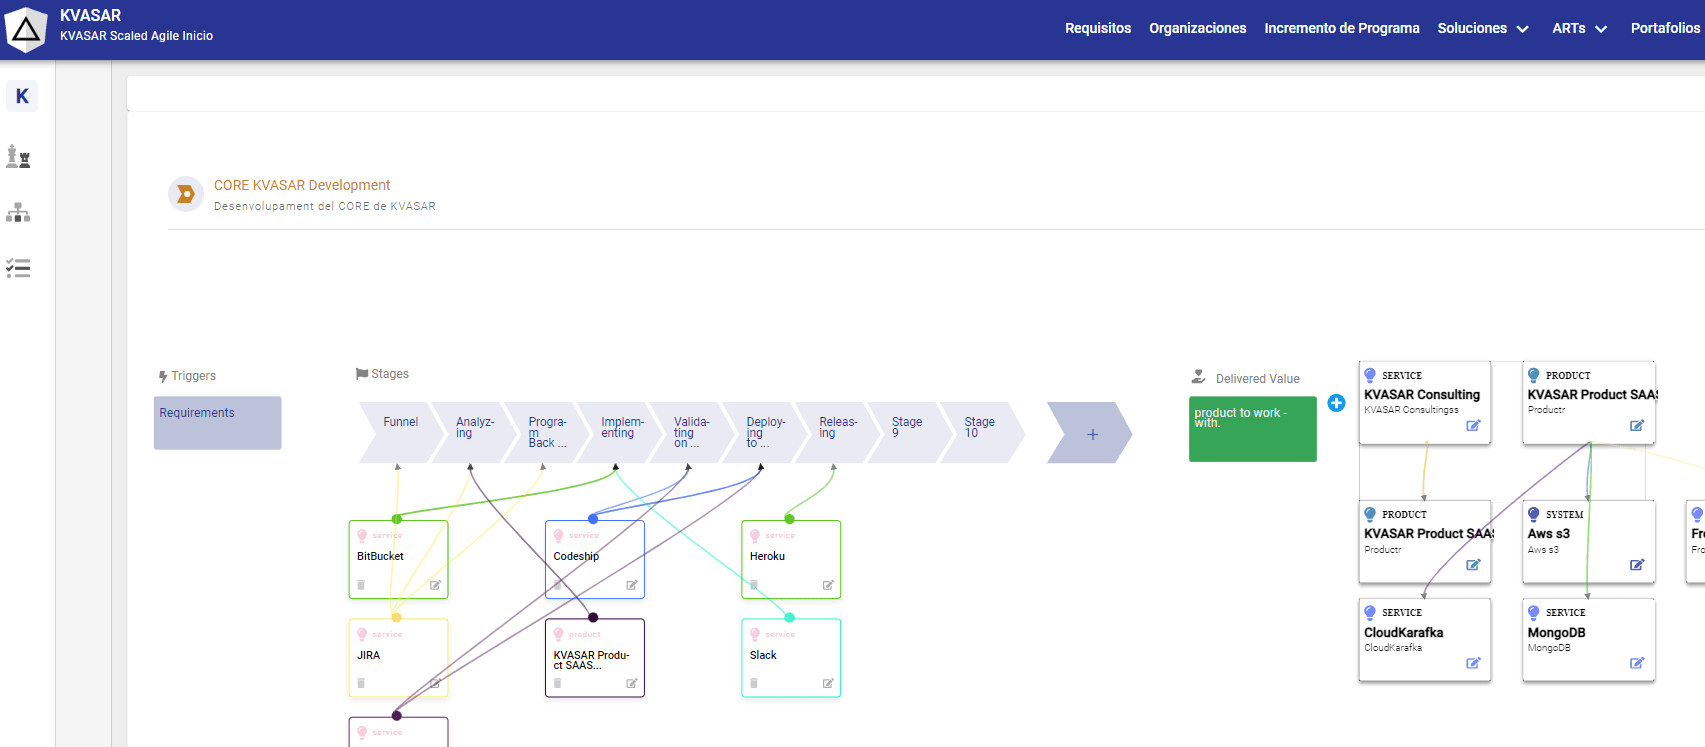Add a new stage with plus chevron
The image size is (1705, 747).
[1091, 433]
